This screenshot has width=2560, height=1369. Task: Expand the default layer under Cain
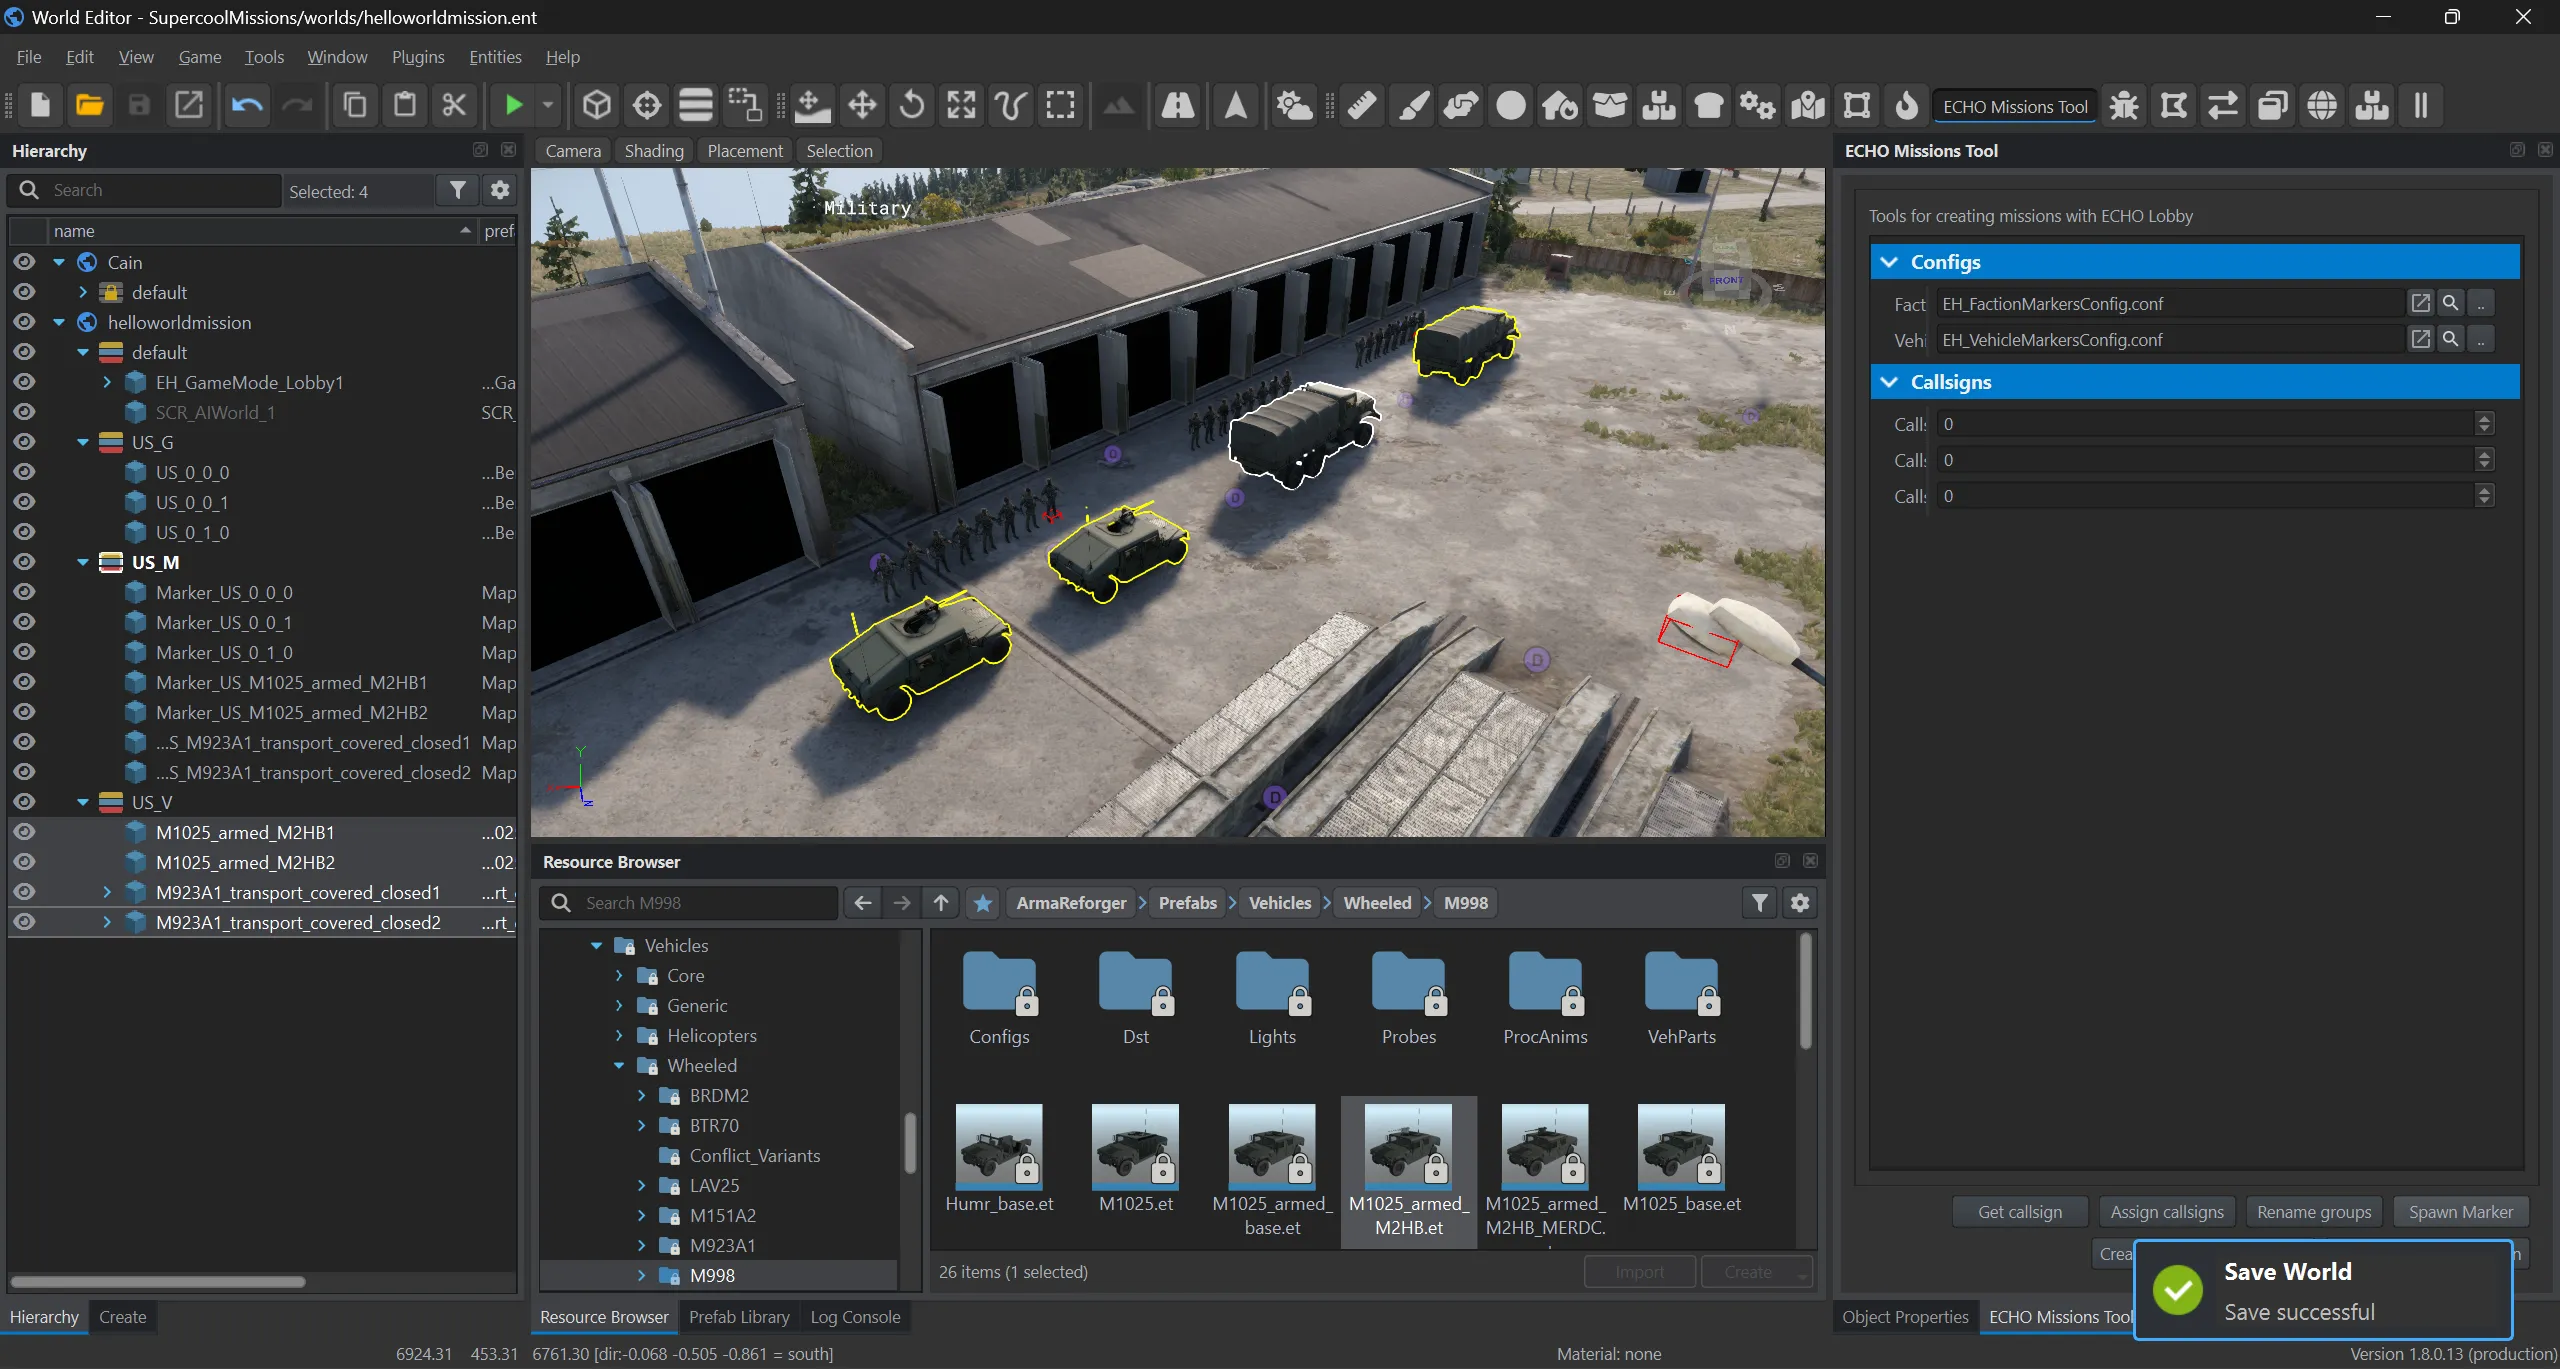point(83,292)
